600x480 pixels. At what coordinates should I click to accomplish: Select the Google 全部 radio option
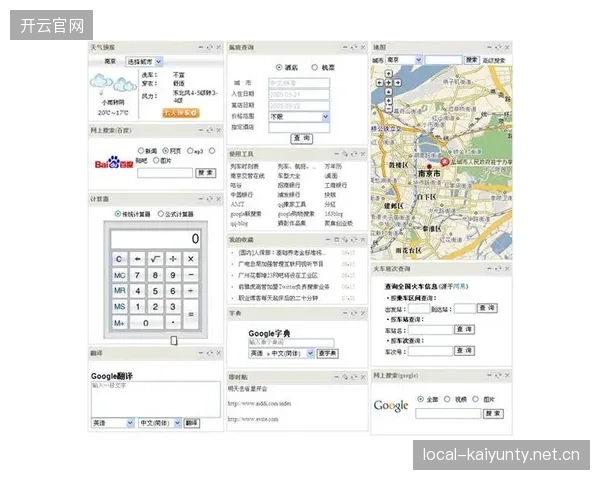[420, 399]
